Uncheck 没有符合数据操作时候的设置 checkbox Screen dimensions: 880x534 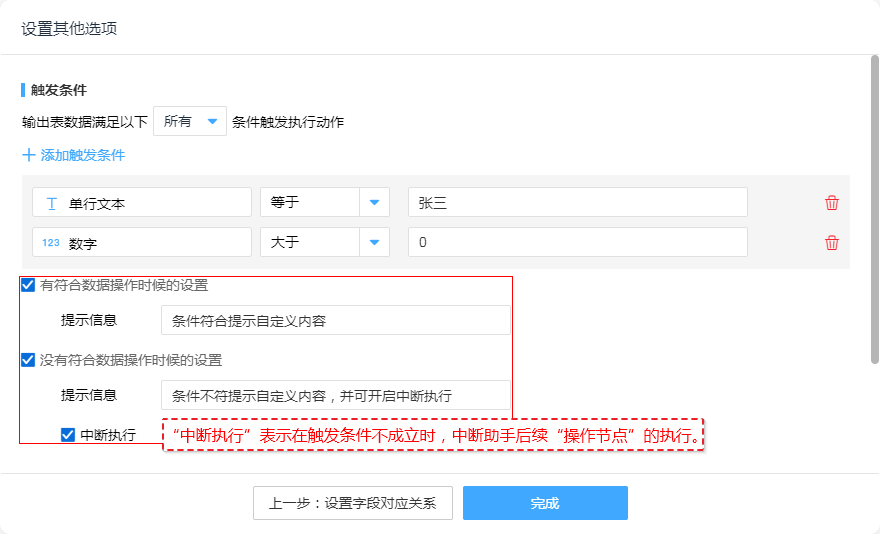(x=28, y=360)
